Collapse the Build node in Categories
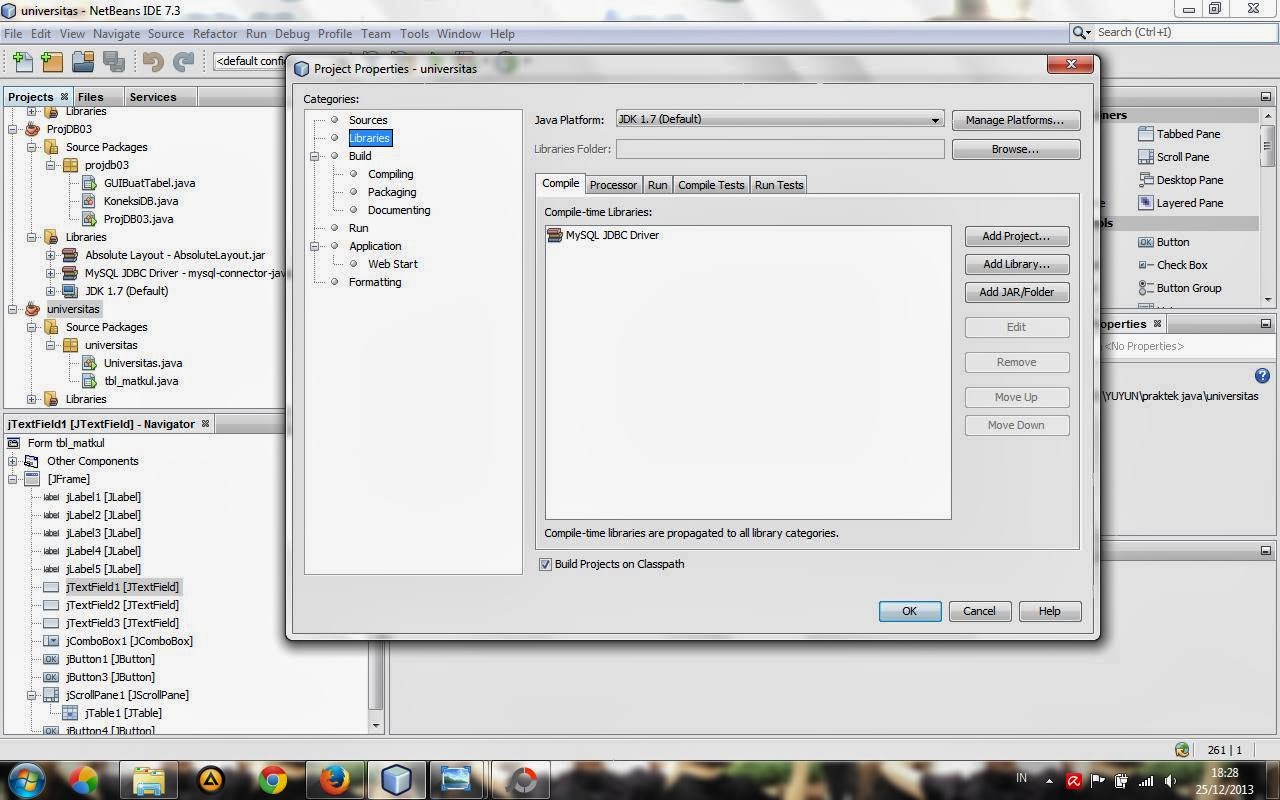This screenshot has width=1280, height=800. click(315, 155)
